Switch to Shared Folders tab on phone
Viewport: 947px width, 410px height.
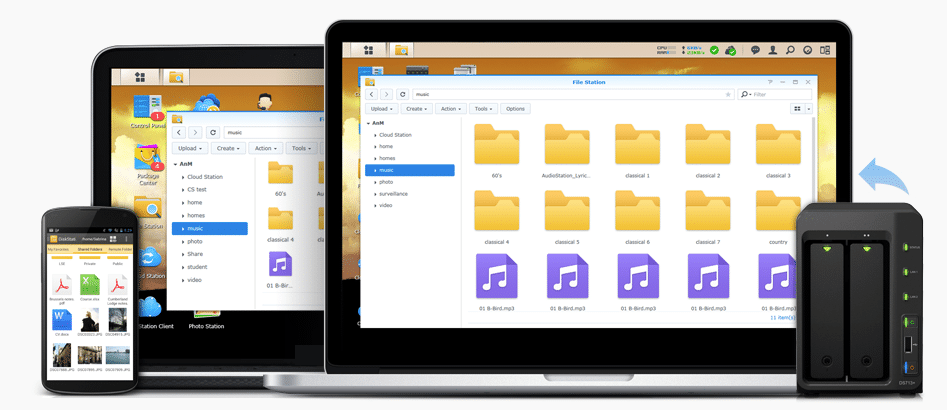pyautogui.click(x=88, y=249)
